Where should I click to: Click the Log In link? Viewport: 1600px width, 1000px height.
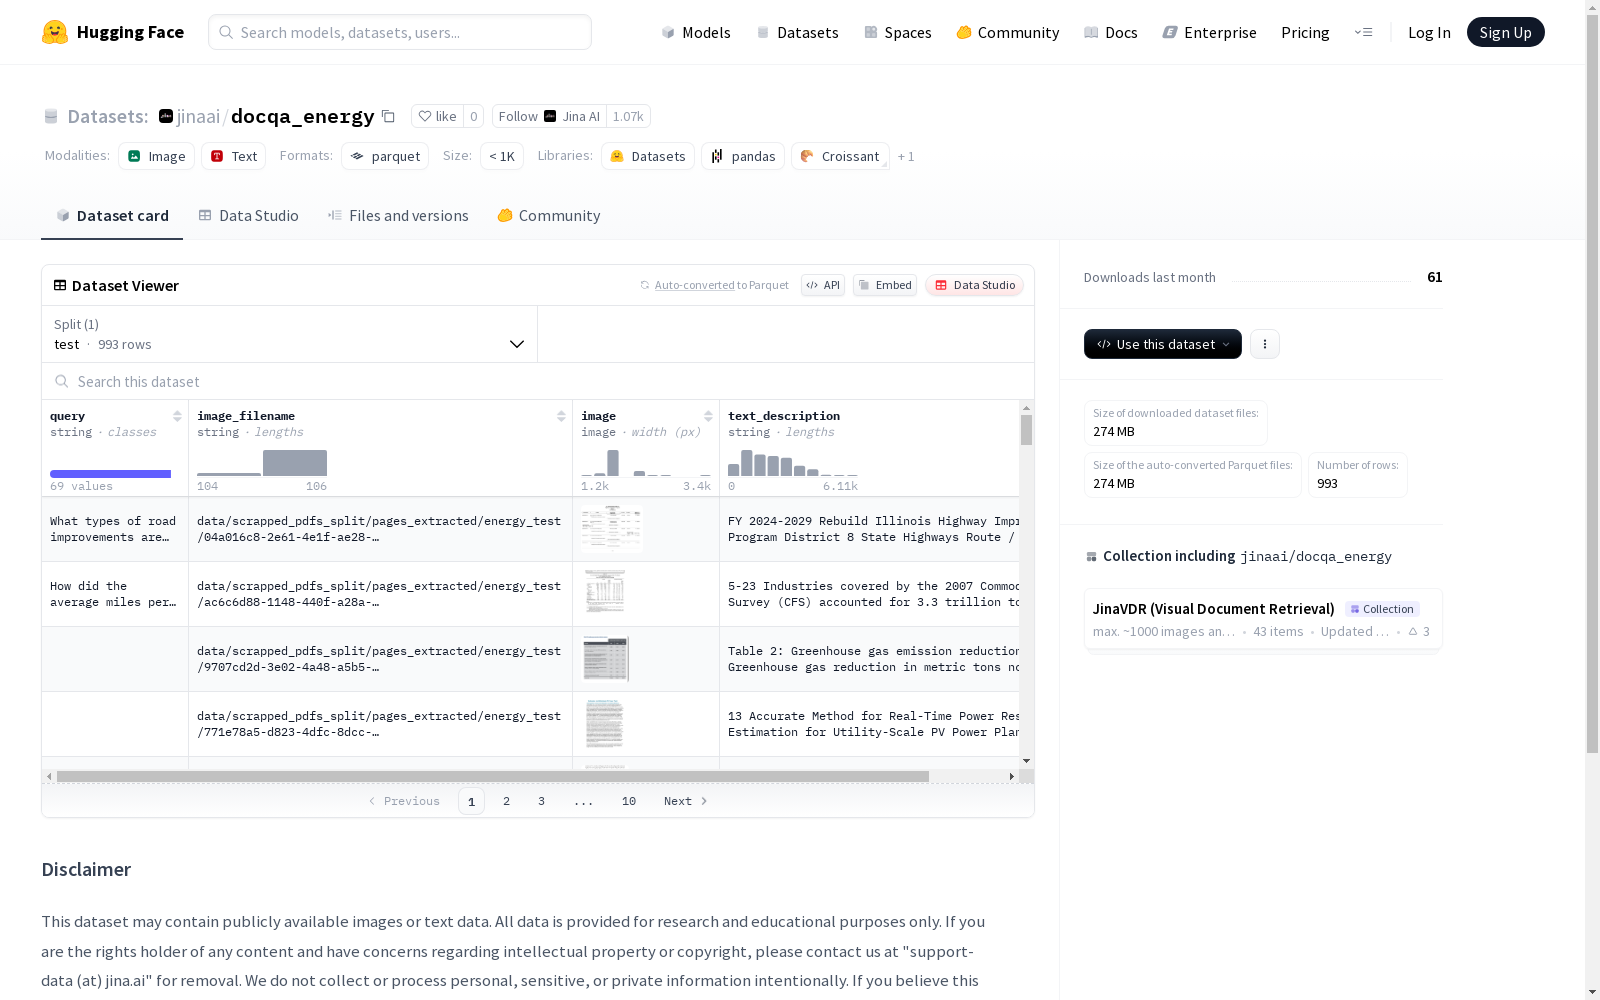click(1429, 32)
